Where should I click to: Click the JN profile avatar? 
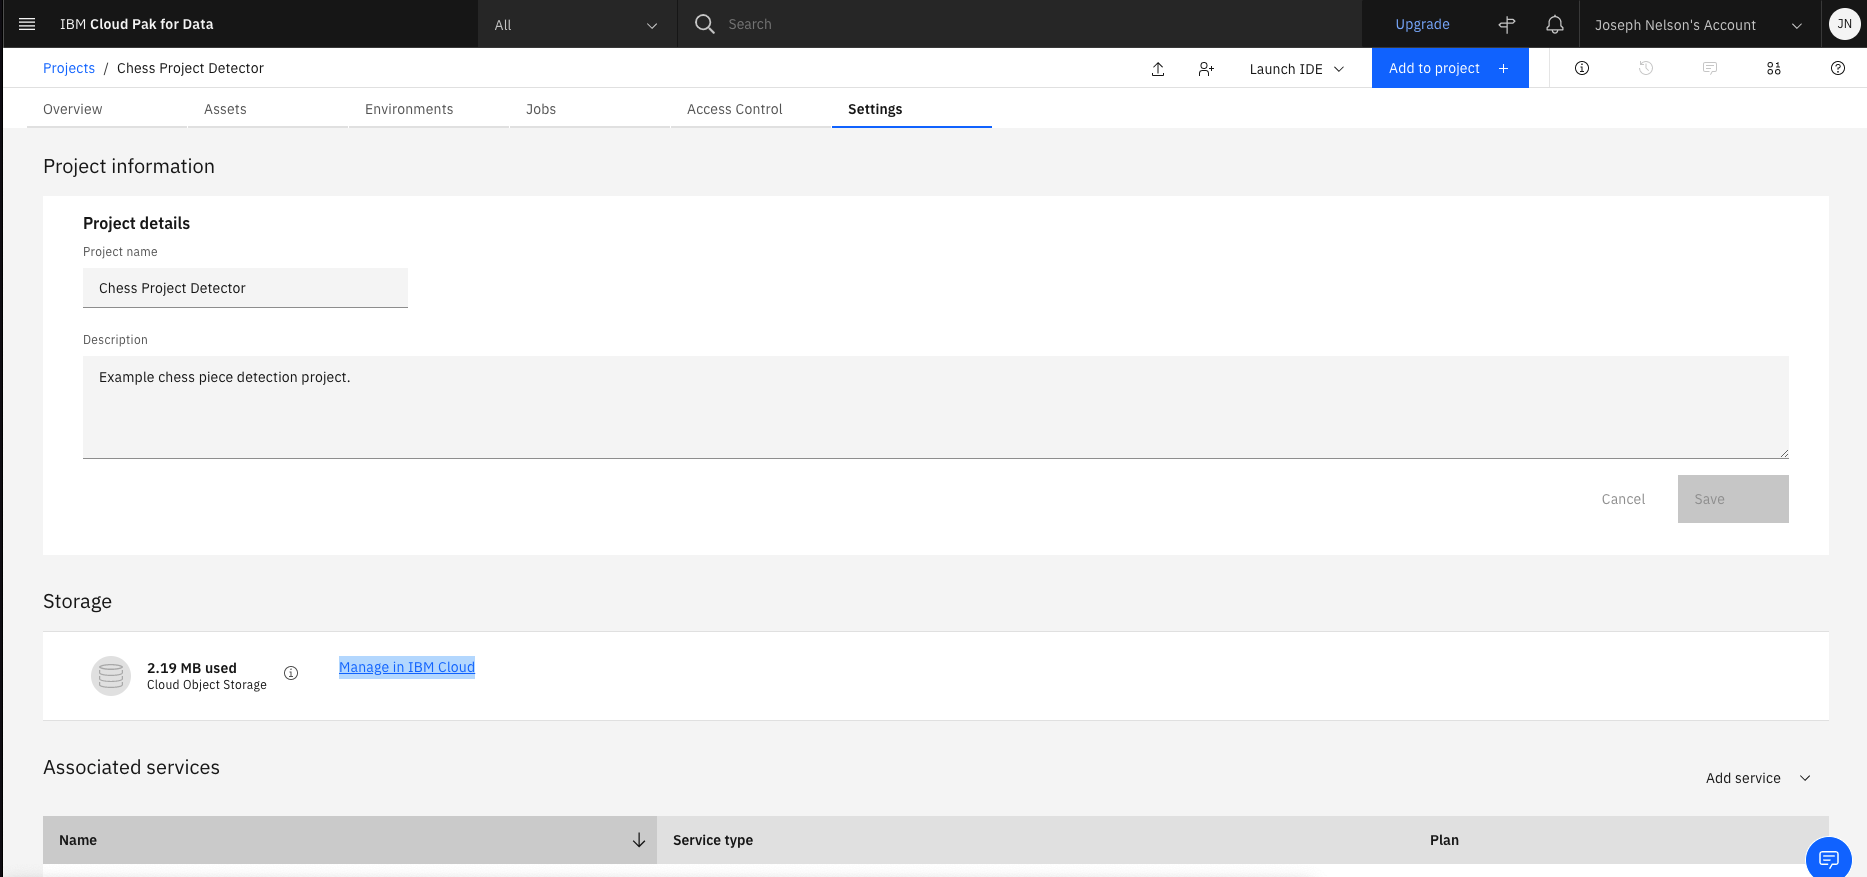pos(1844,24)
